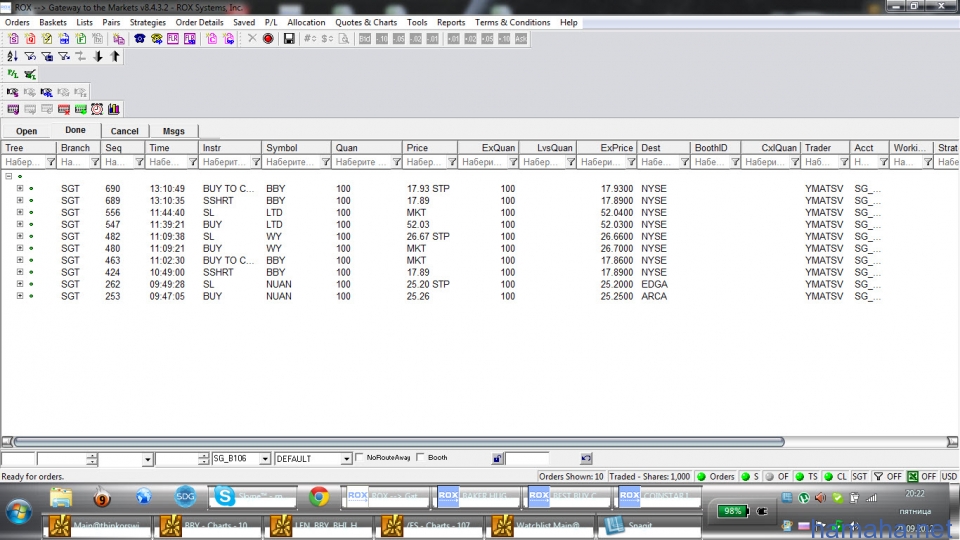Open the Quotes & Charts menu
Viewport: 960px width, 540px height.
[x=366, y=22]
